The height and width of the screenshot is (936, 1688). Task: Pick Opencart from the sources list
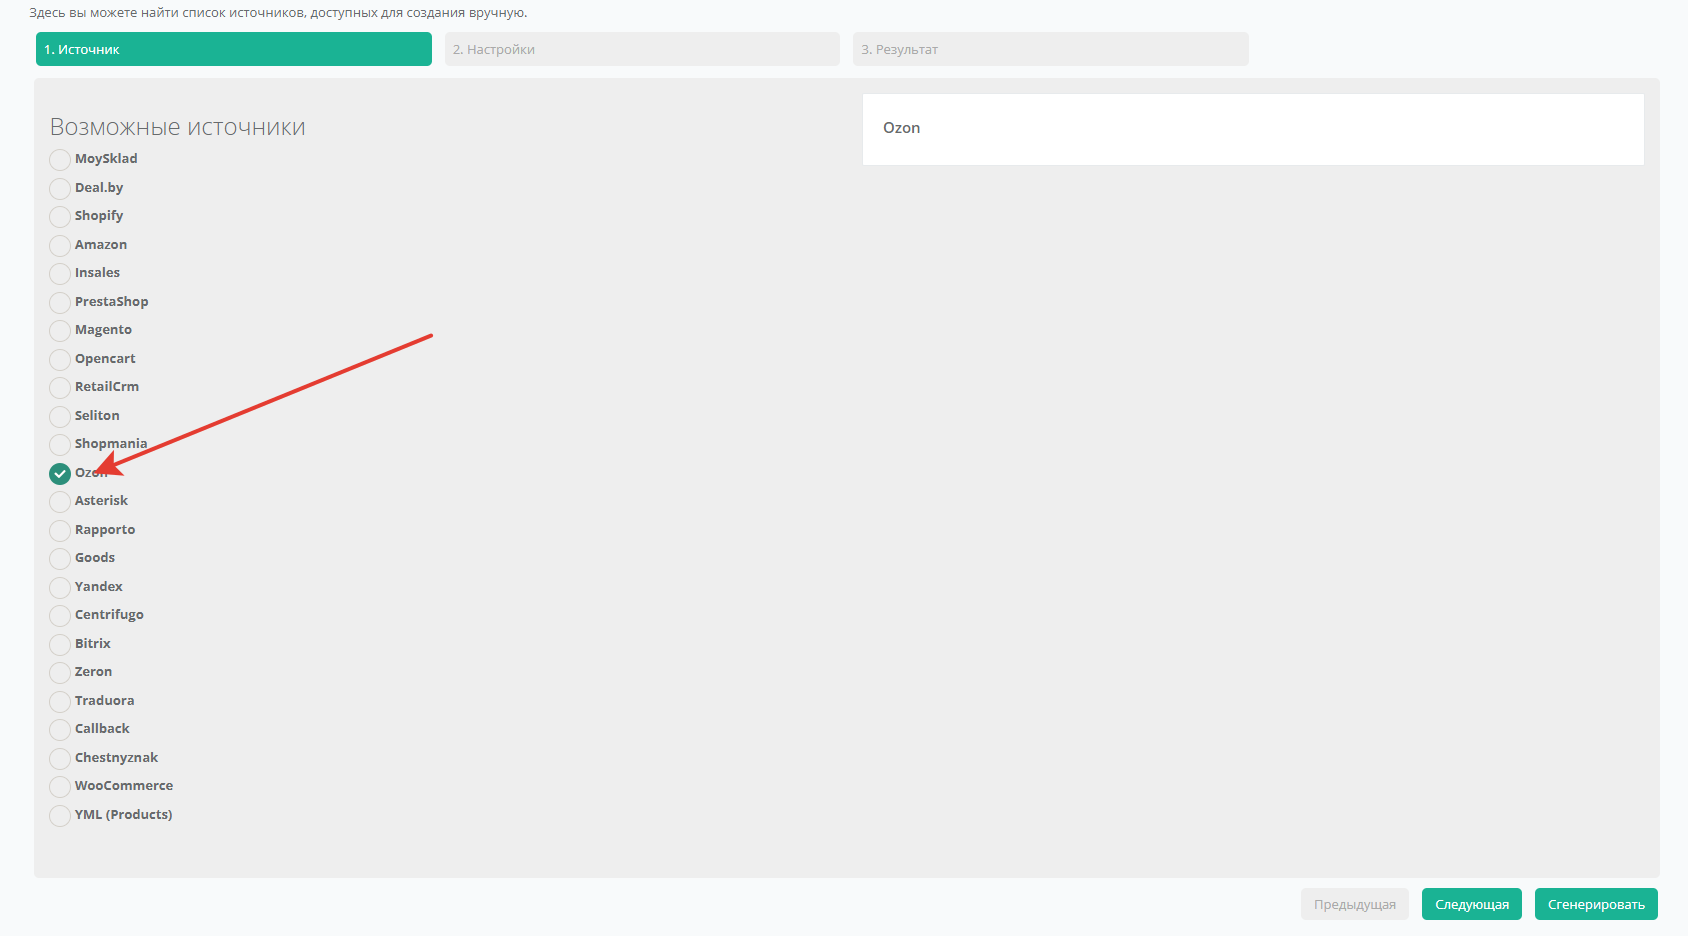click(60, 359)
